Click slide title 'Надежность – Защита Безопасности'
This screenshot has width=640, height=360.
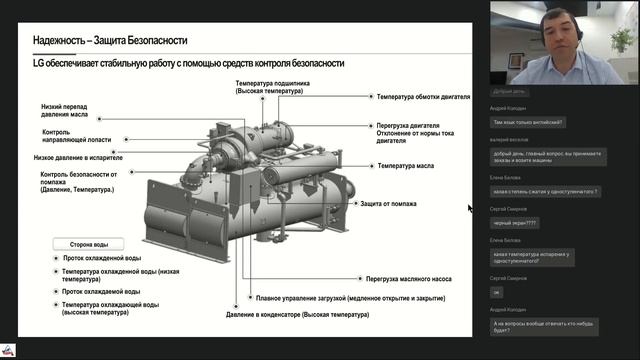click(x=110, y=40)
